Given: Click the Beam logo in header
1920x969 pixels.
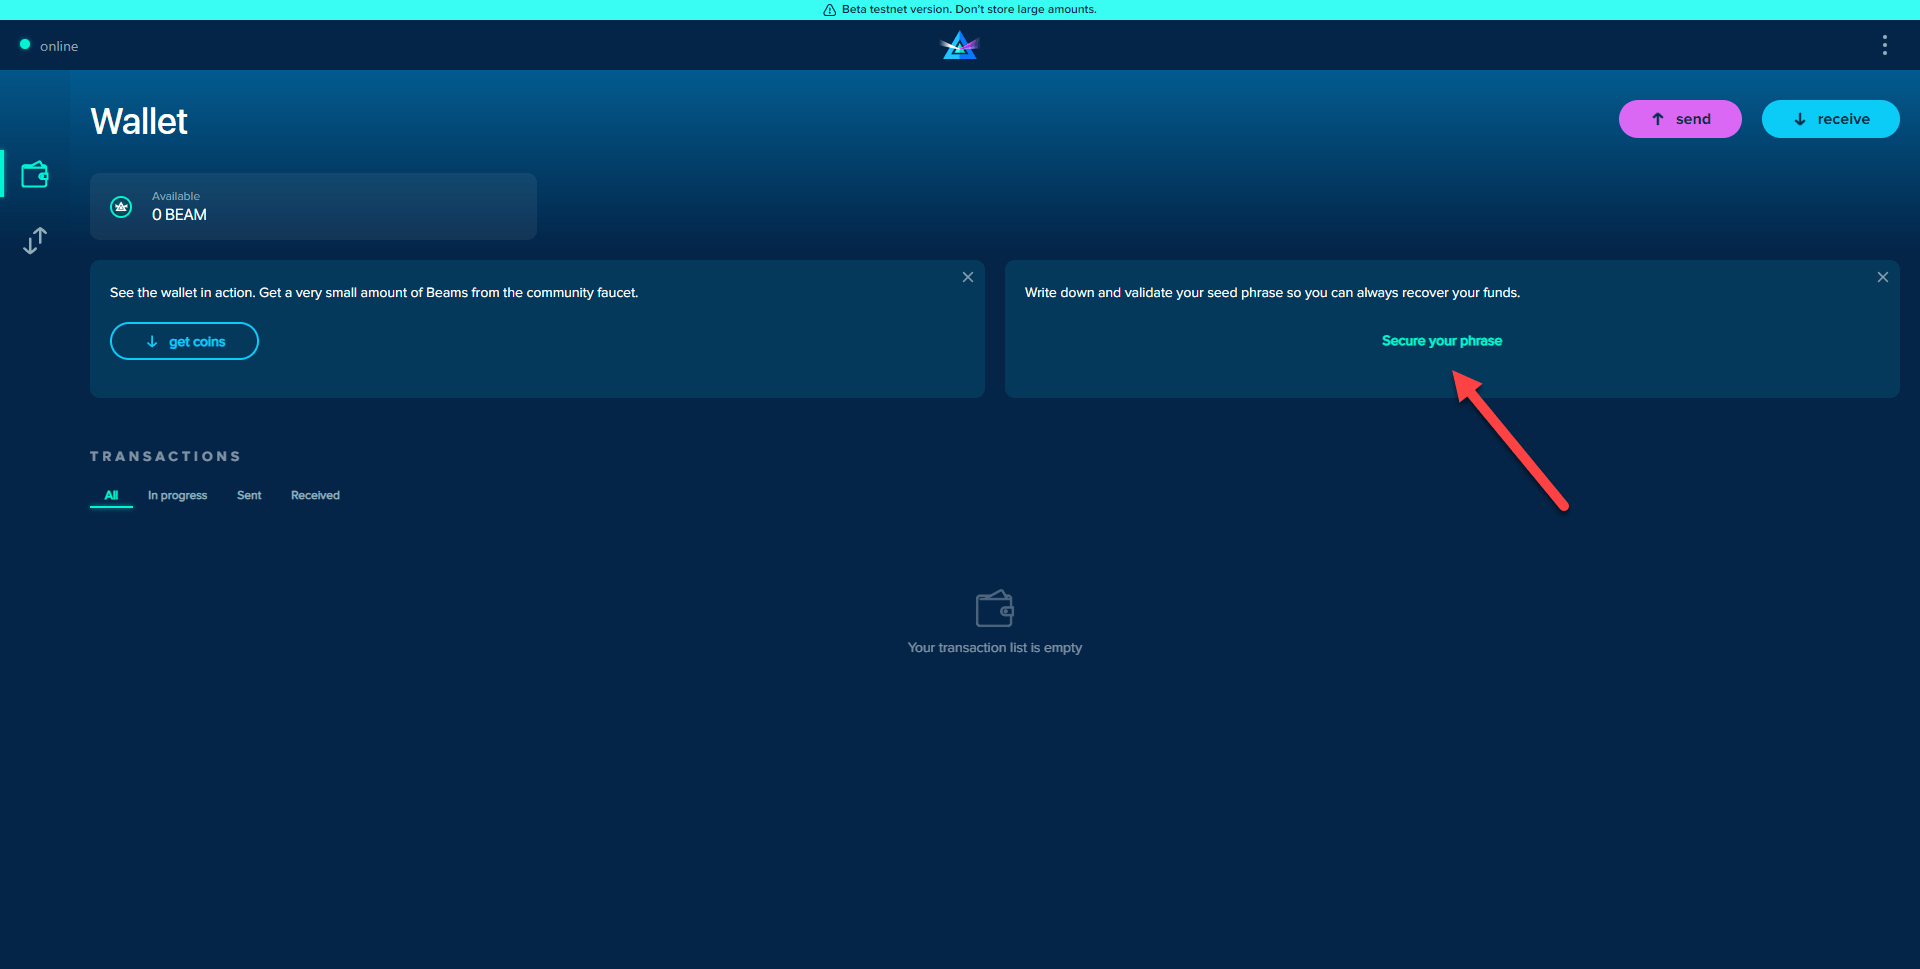Looking at the screenshot, I should click(x=959, y=45).
